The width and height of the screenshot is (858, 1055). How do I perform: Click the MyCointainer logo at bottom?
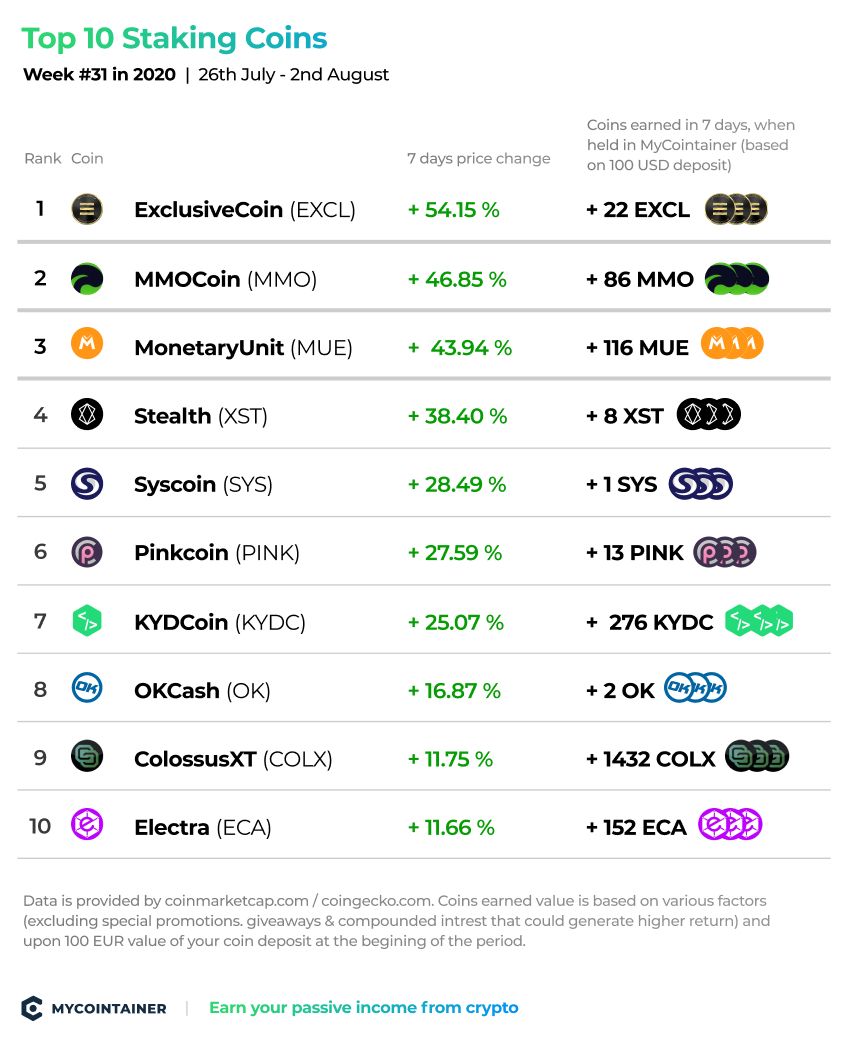point(94,1008)
